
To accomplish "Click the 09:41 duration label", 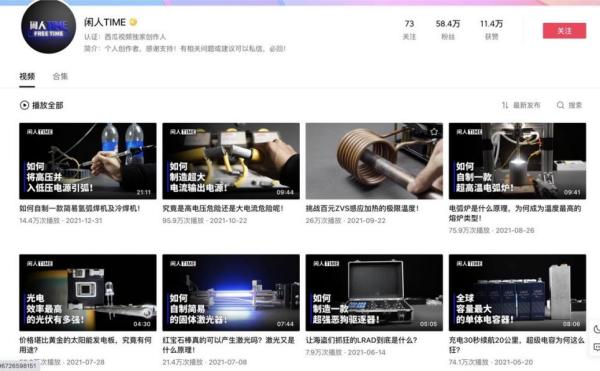I will [x=572, y=192].
